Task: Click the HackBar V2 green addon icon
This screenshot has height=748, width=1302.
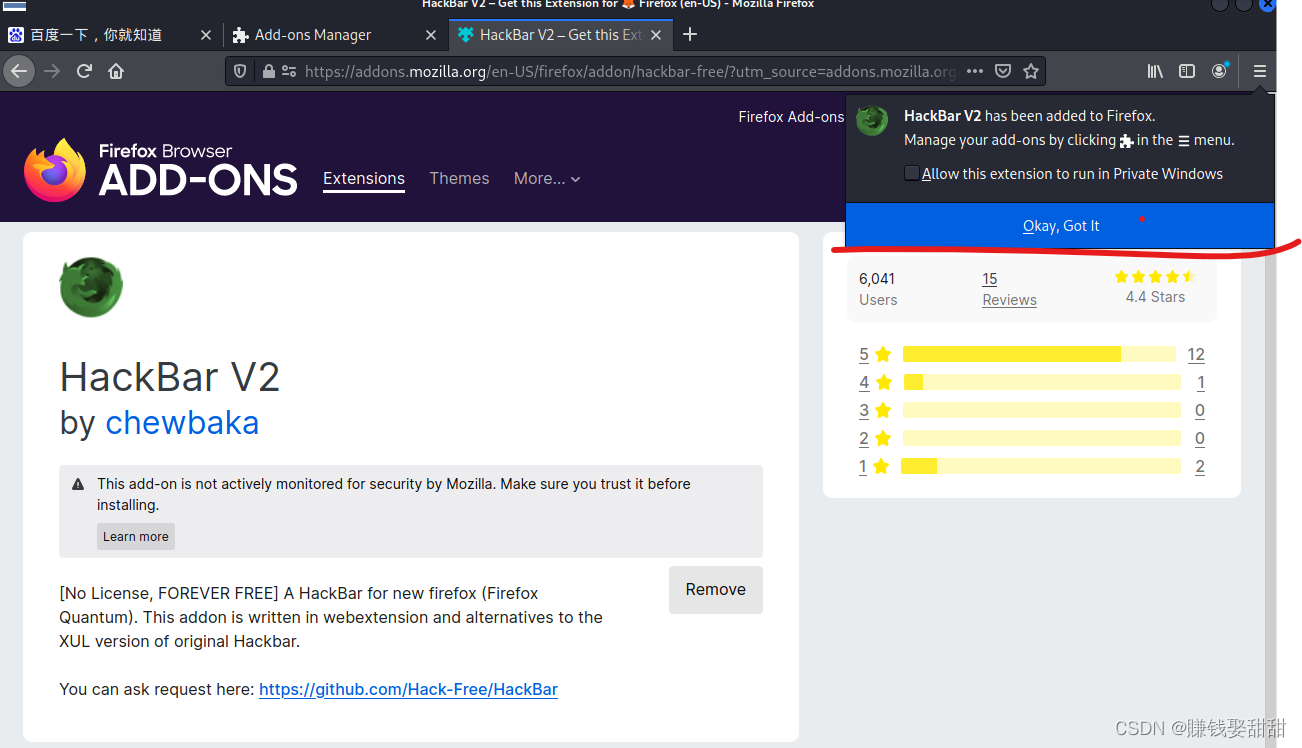Action: pos(91,287)
